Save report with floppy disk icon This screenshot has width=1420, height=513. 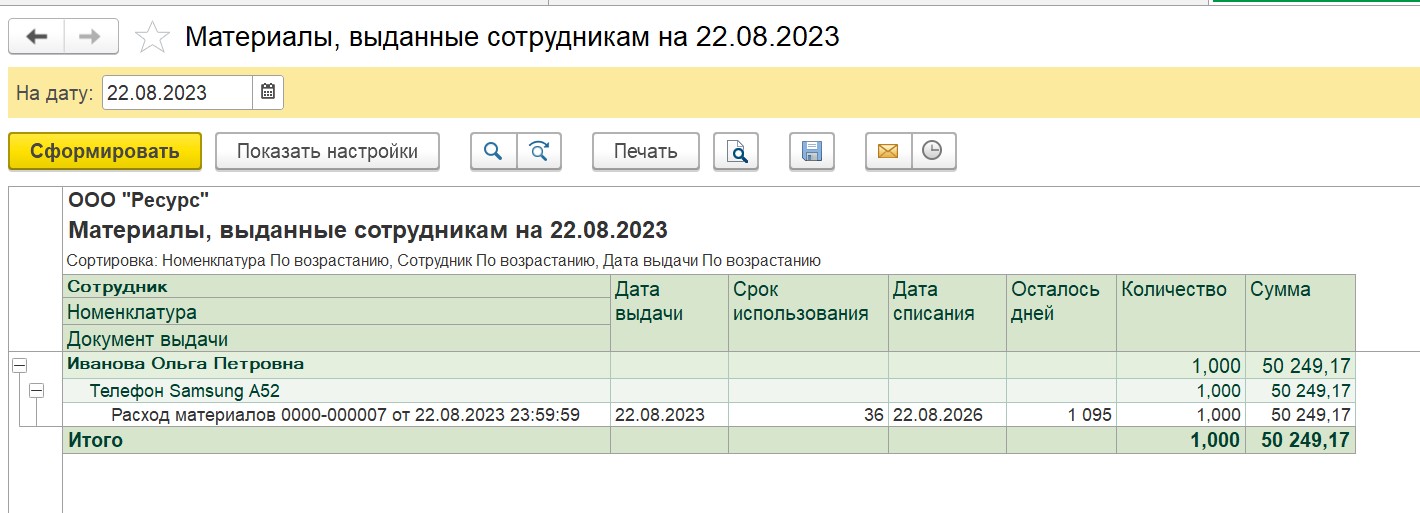point(812,151)
